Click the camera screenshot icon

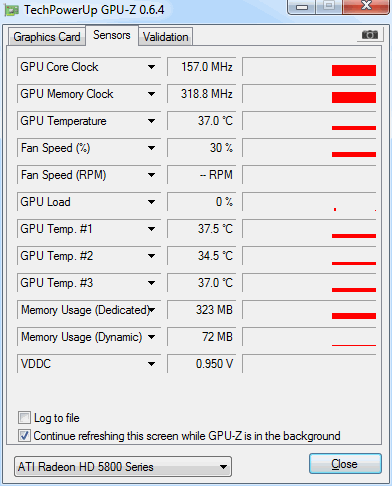tap(370, 35)
